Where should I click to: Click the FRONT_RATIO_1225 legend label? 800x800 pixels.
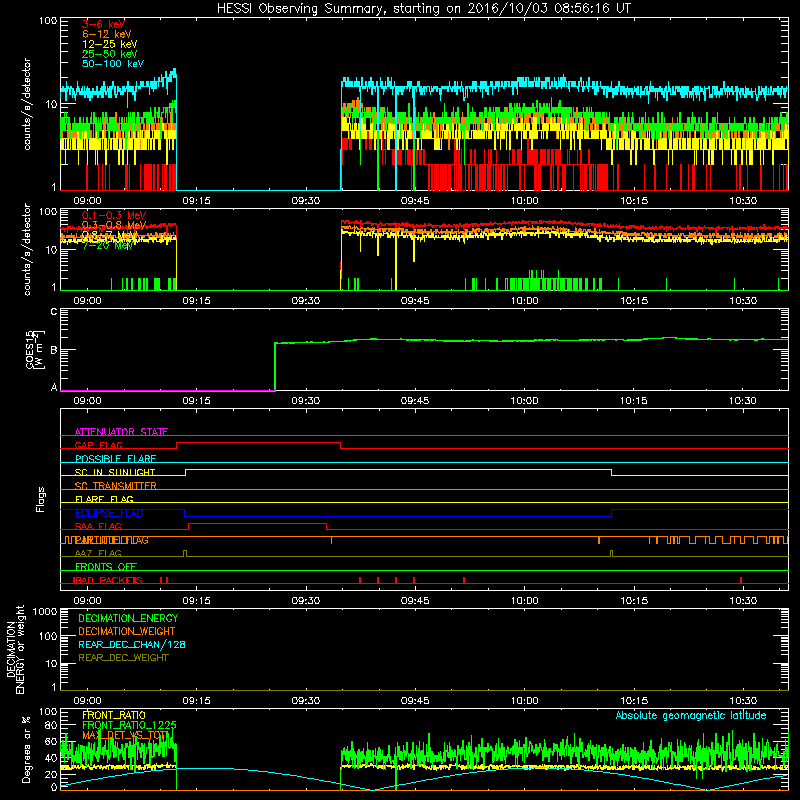[x=129, y=725]
